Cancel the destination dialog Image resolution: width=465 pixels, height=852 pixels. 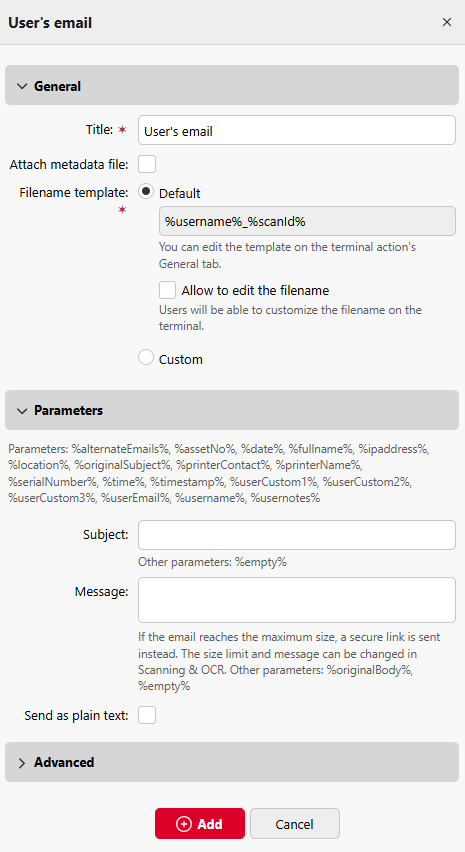[294, 824]
